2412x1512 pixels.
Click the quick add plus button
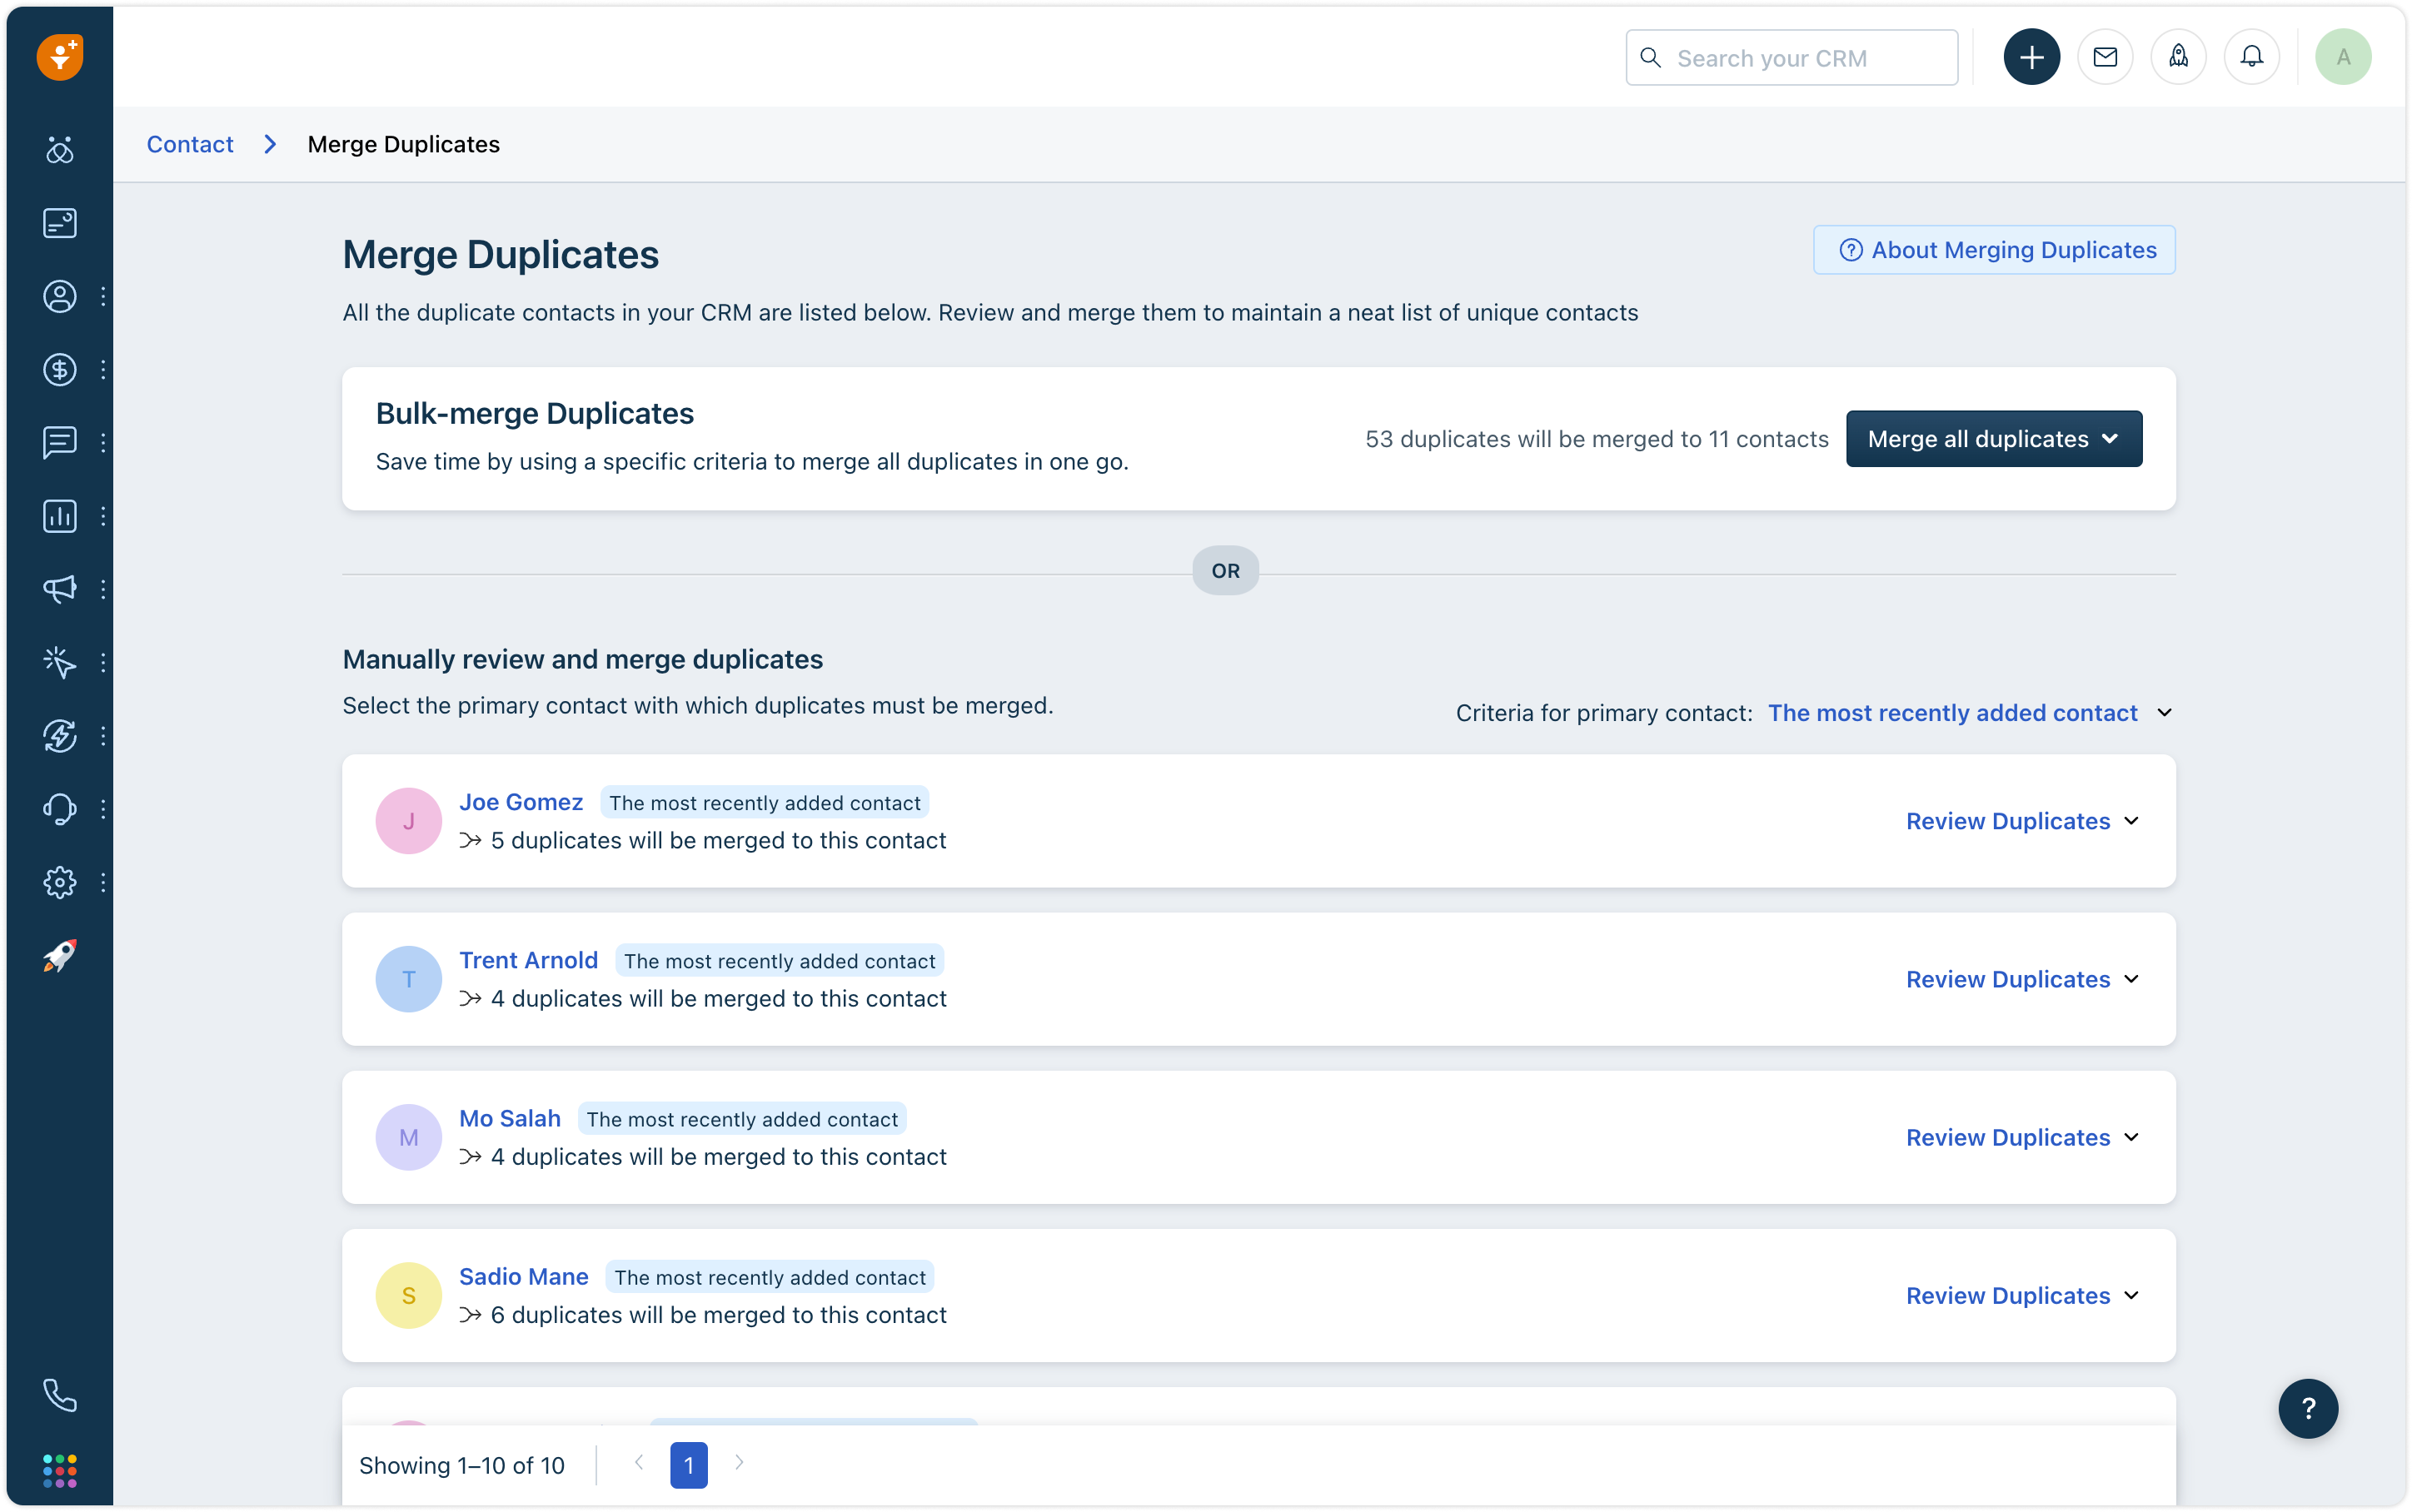coord(2031,57)
